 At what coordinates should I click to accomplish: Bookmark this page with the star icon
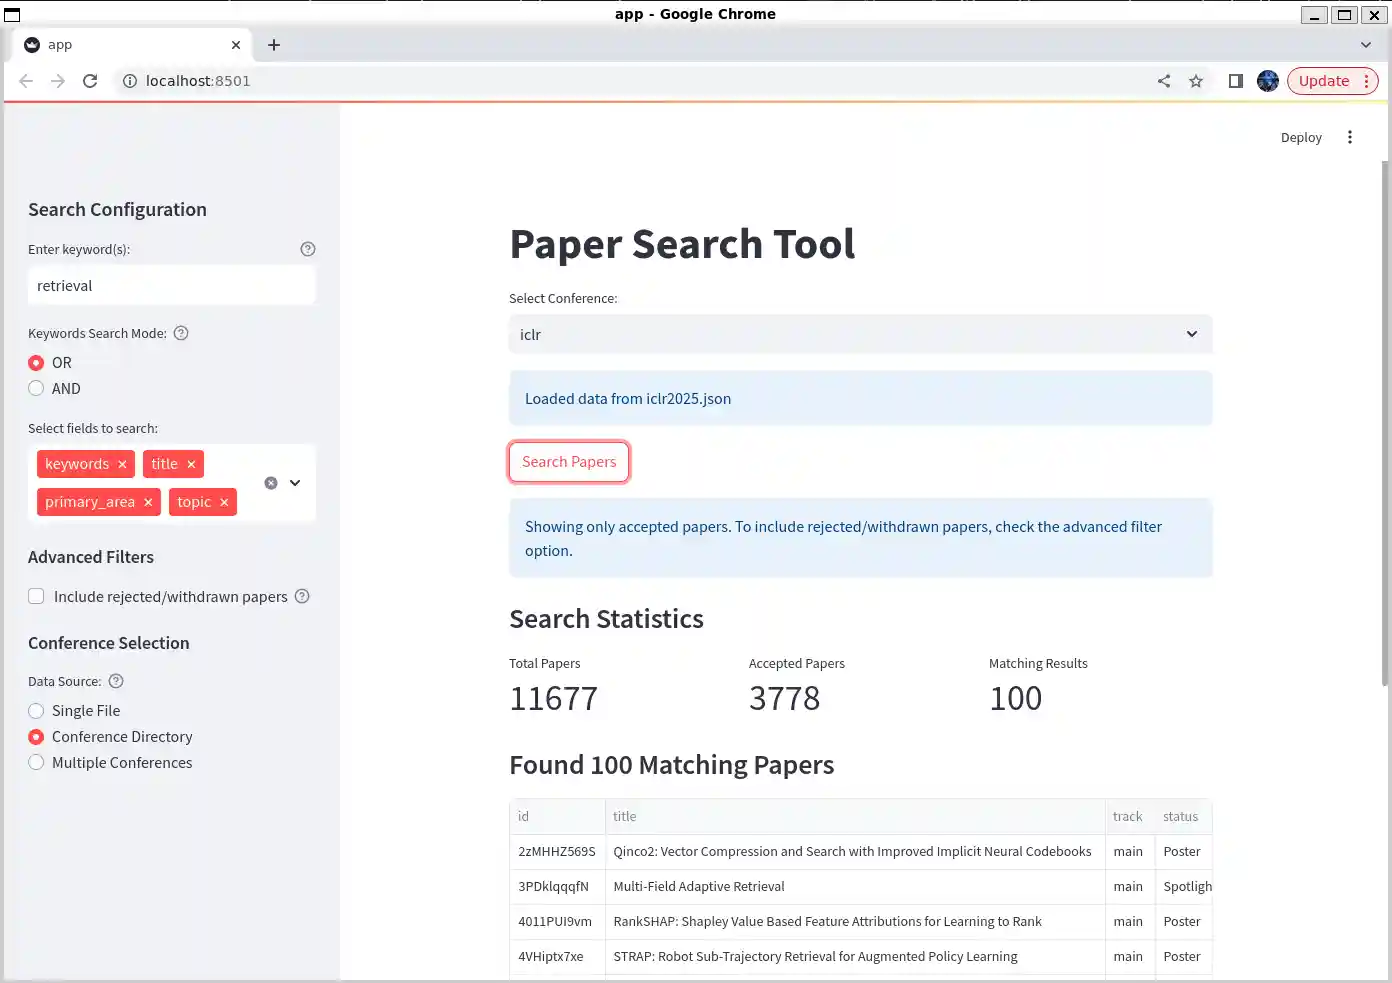[x=1196, y=81]
